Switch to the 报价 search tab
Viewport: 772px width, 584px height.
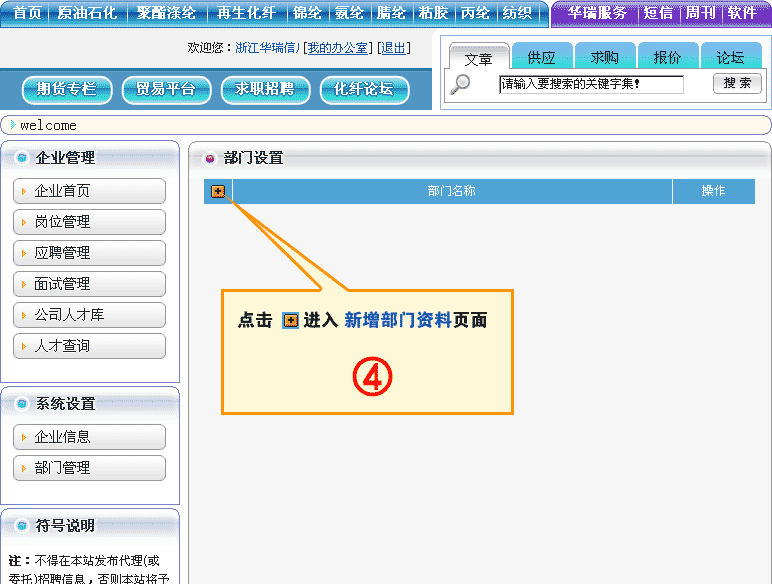(x=667, y=58)
